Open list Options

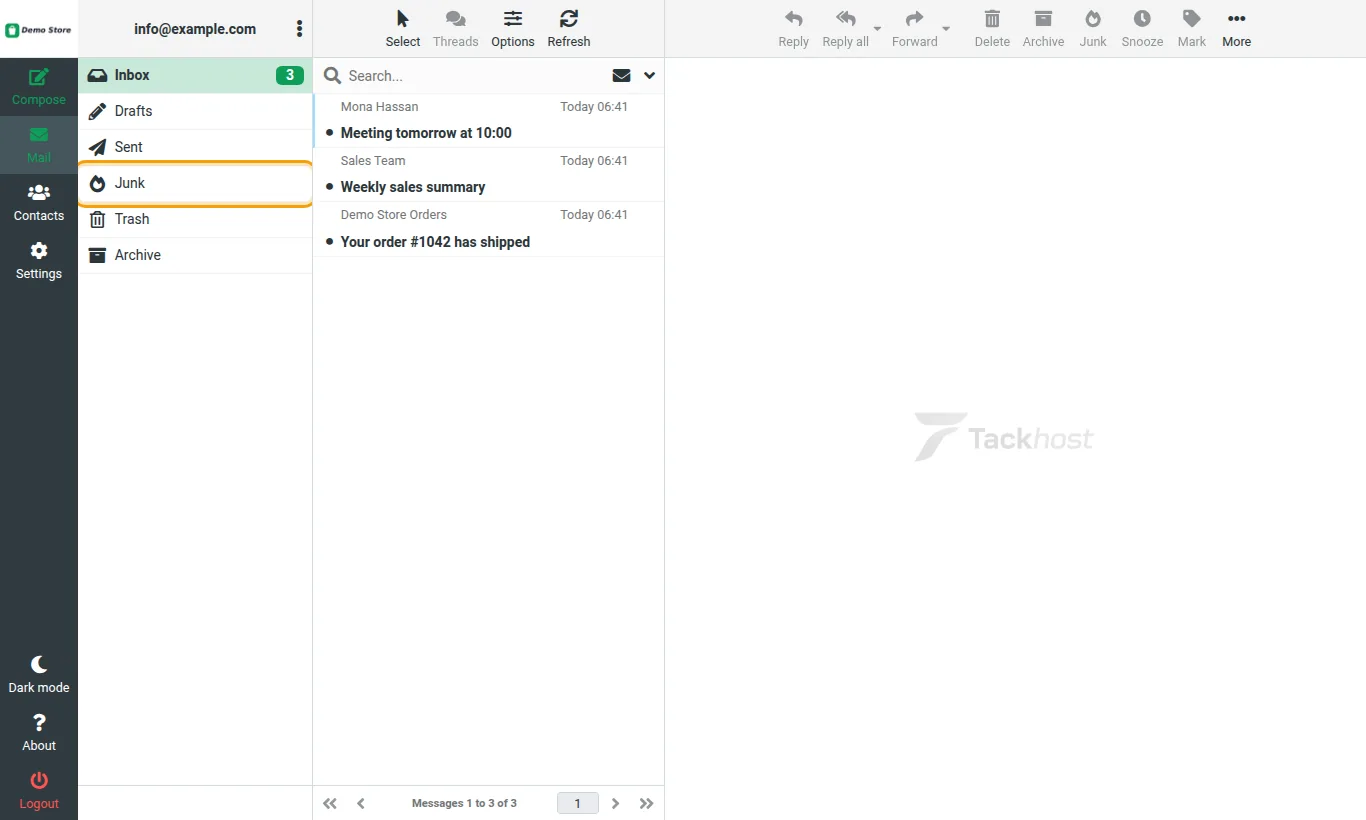click(513, 29)
